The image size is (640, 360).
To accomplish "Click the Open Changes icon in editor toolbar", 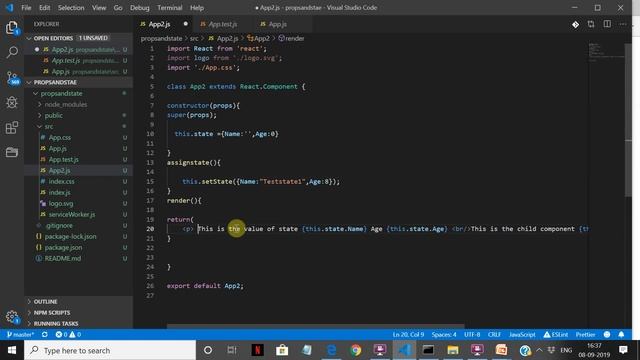I will [x=591, y=24].
